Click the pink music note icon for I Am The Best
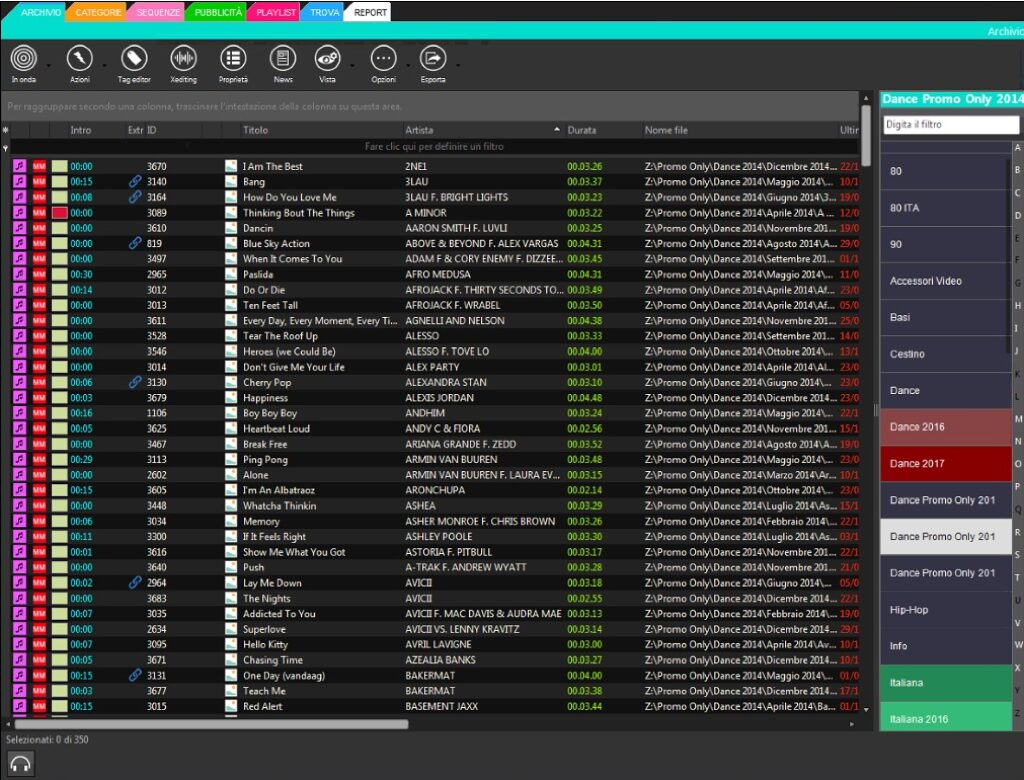Image resolution: width=1024 pixels, height=780 pixels. (20, 166)
